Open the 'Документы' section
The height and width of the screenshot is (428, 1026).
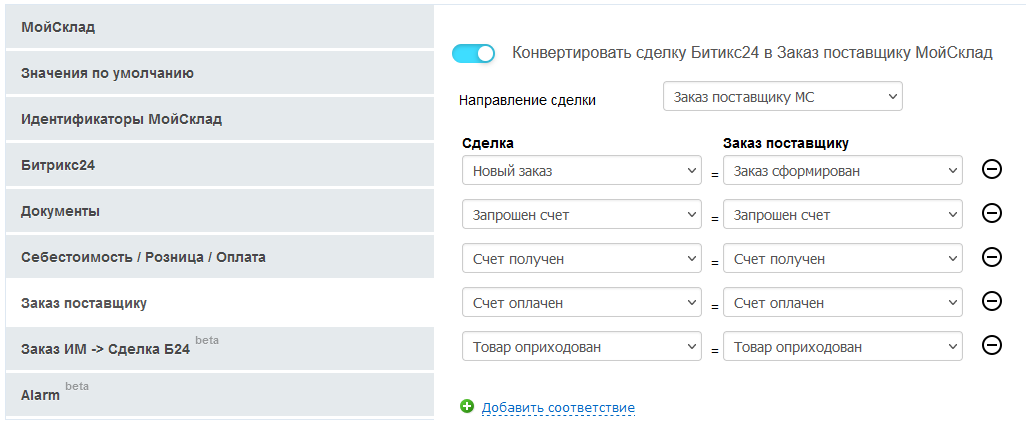[219, 211]
